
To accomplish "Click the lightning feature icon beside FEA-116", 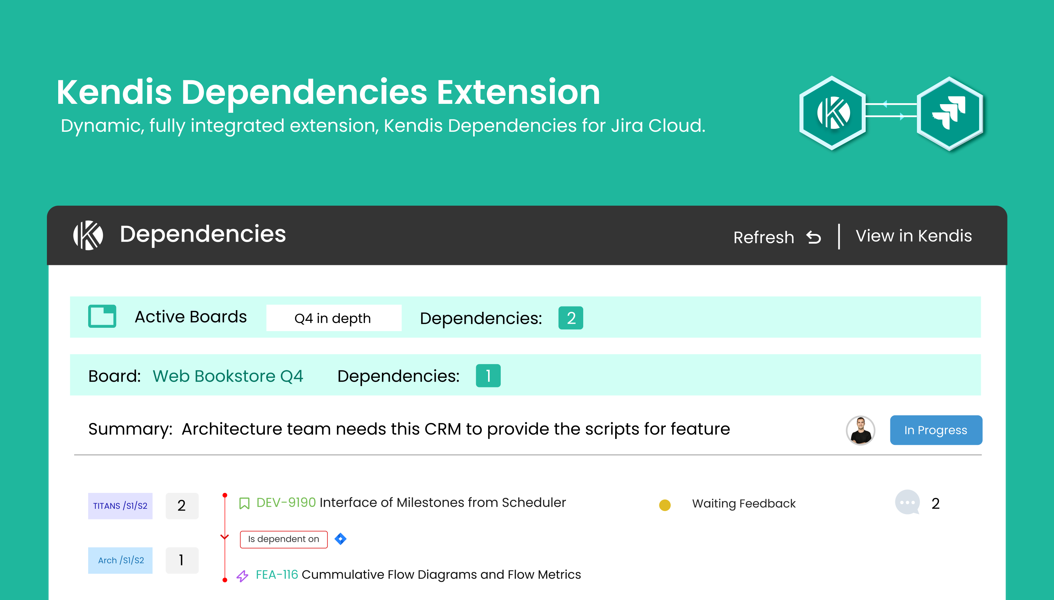I will click(243, 576).
